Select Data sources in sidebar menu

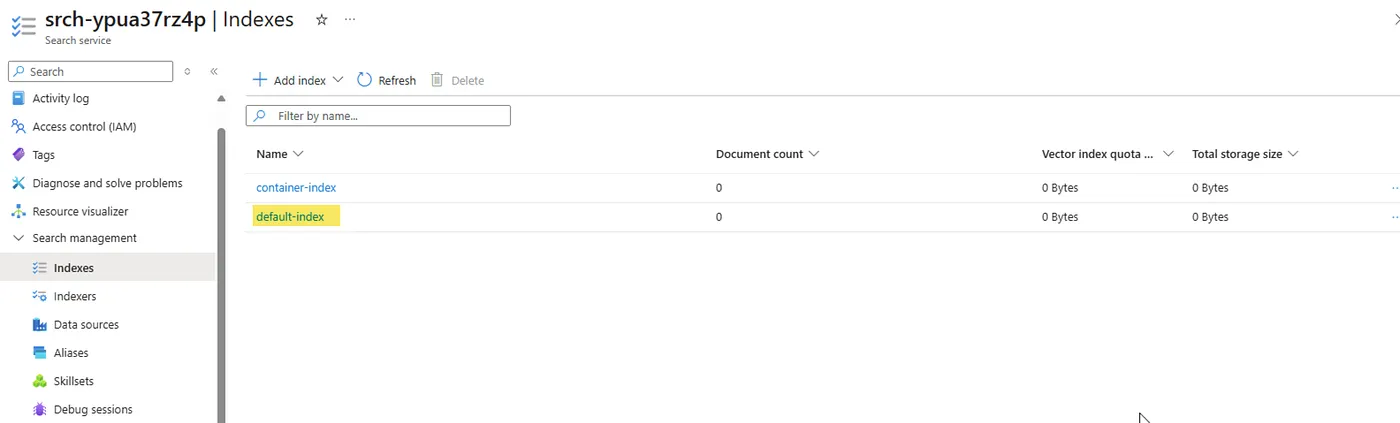click(86, 324)
